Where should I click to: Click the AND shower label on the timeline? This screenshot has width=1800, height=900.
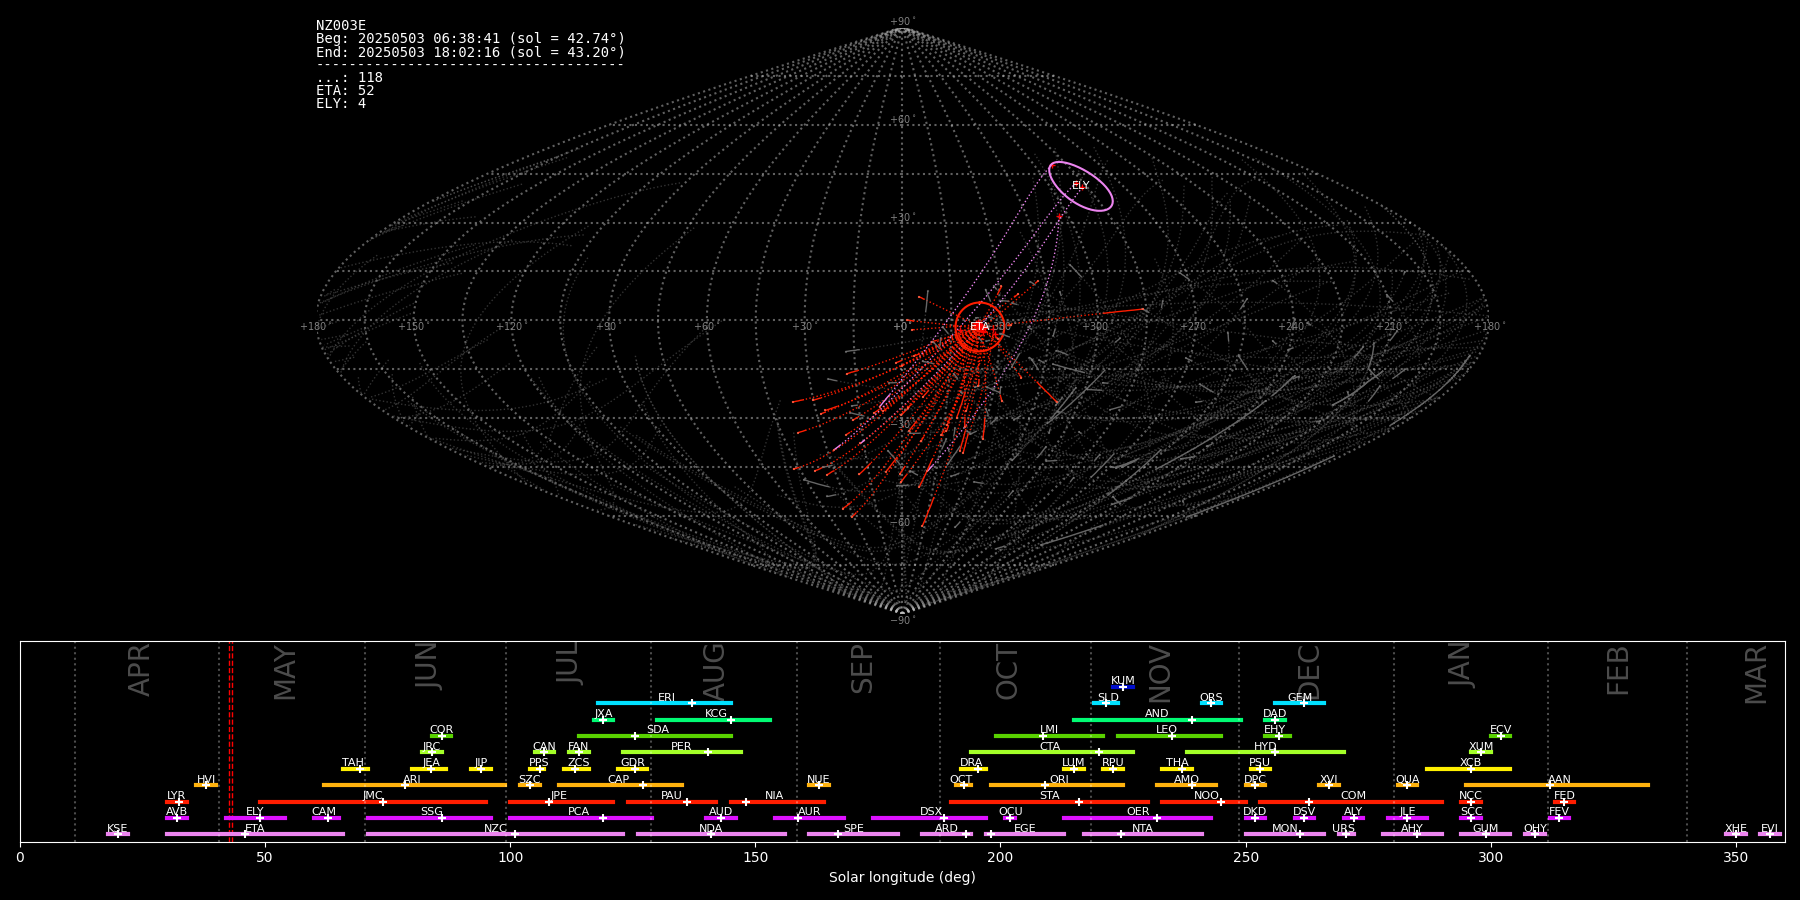[1156, 714]
